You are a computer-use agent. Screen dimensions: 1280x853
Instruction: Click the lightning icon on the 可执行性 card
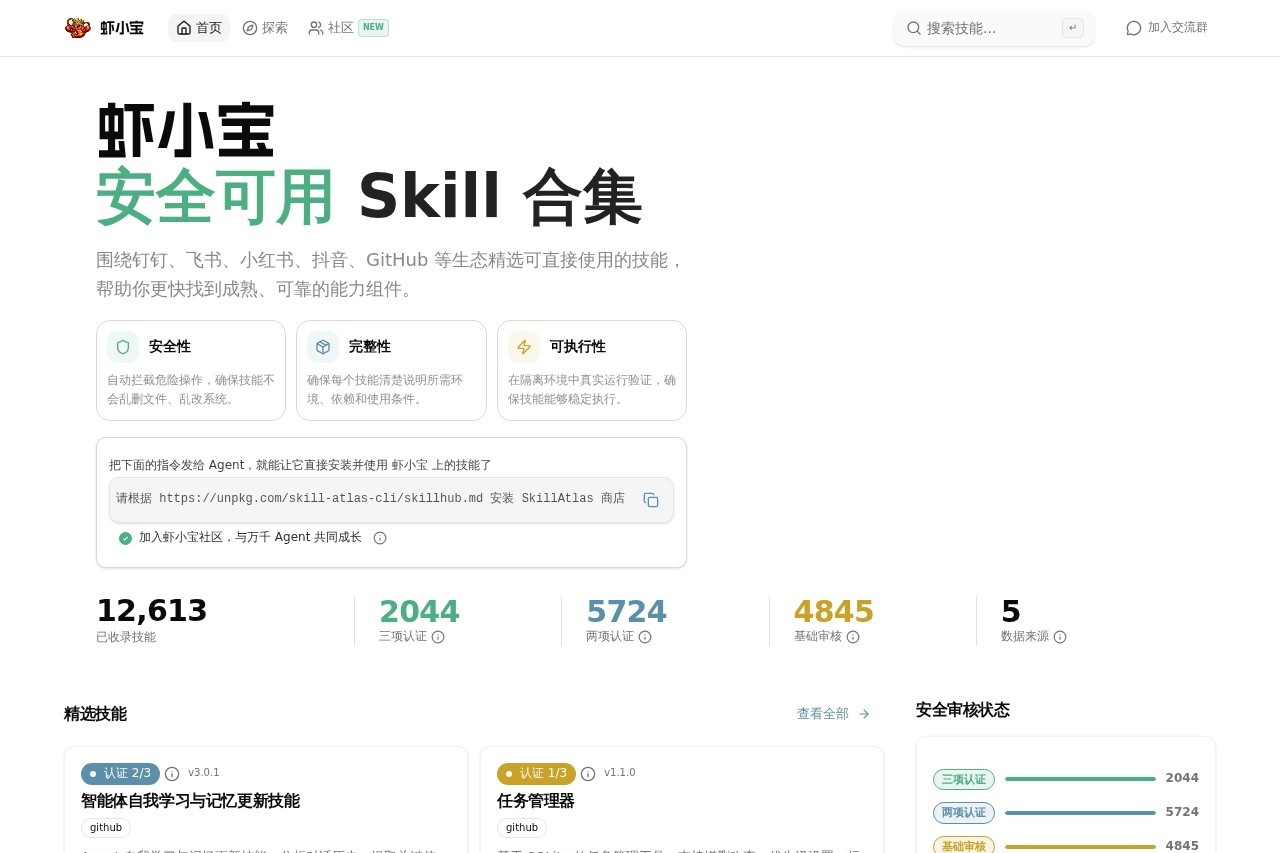(x=524, y=347)
